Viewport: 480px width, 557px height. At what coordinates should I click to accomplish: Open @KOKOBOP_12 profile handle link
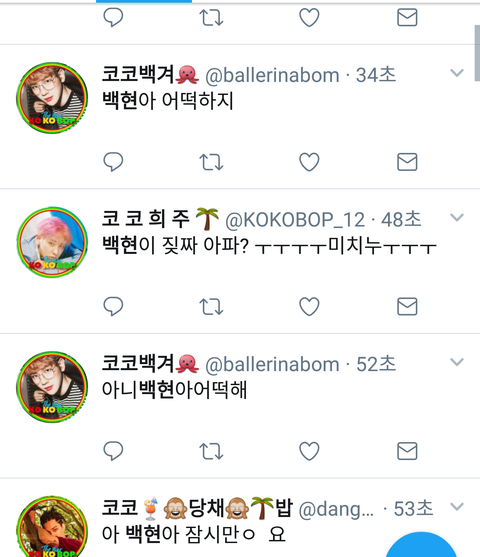[295, 220]
